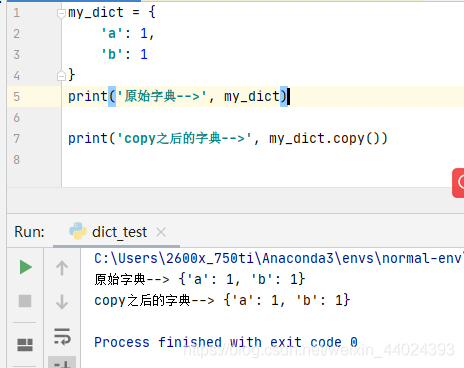
Task: Click the copy之后的字典--> output line
Action: point(222,300)
